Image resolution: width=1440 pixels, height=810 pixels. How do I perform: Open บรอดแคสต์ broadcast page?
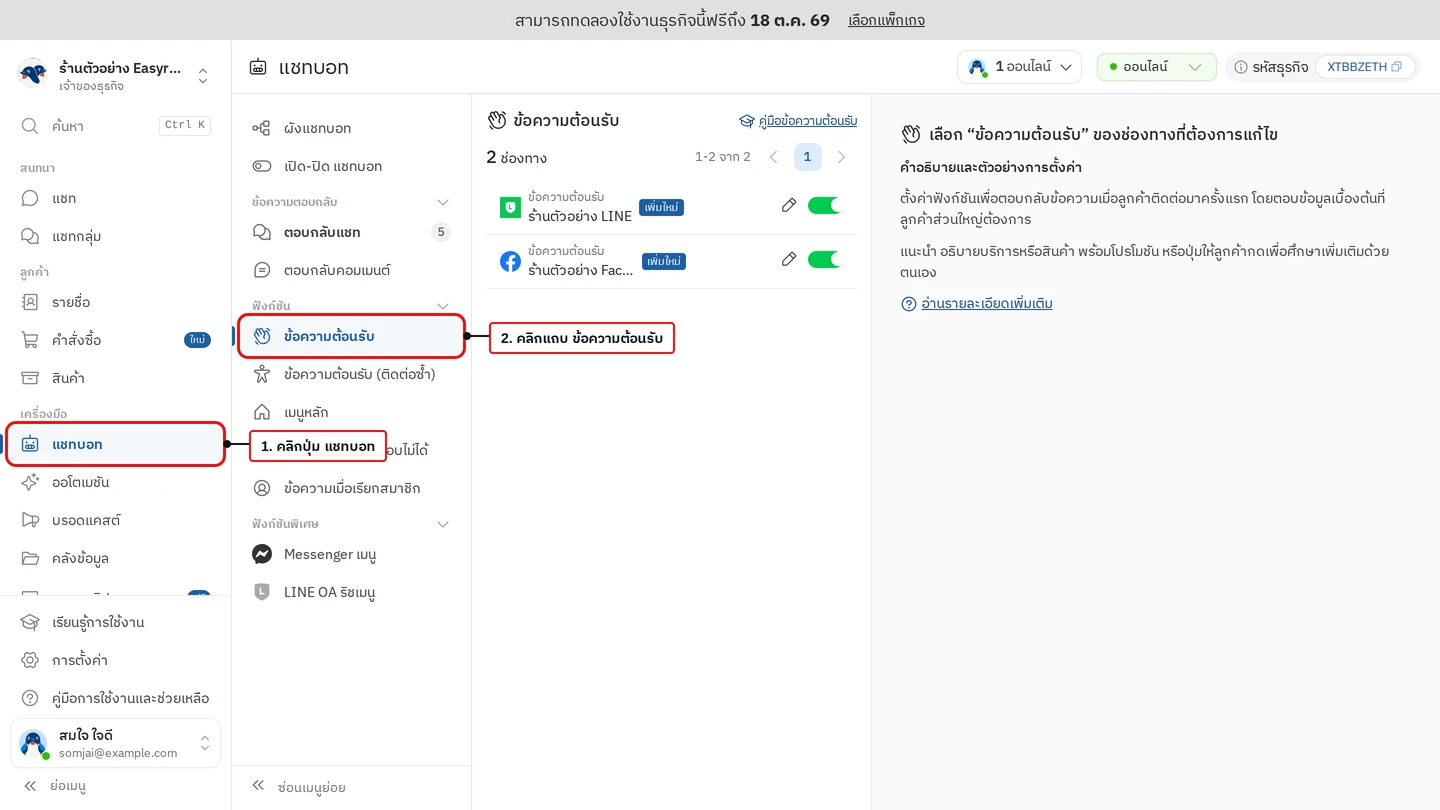pyautogui.click(x=116, y=520)
